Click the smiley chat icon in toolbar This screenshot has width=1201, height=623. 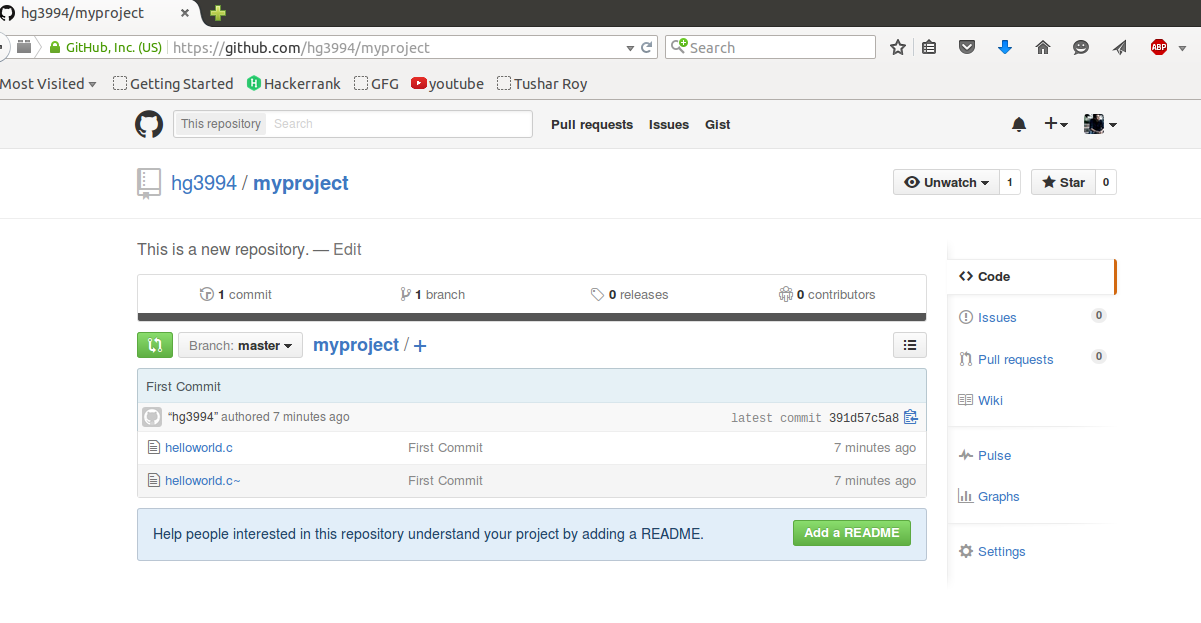[1081, 47]
